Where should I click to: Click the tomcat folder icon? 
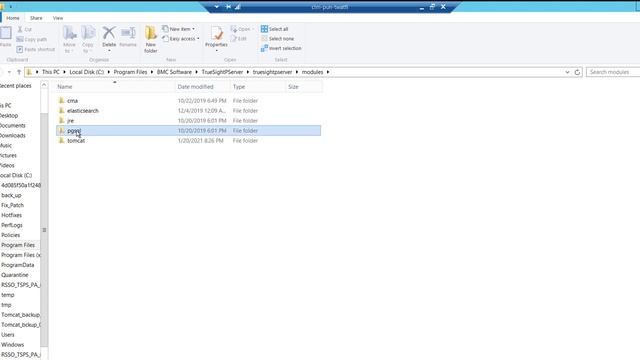62,140
